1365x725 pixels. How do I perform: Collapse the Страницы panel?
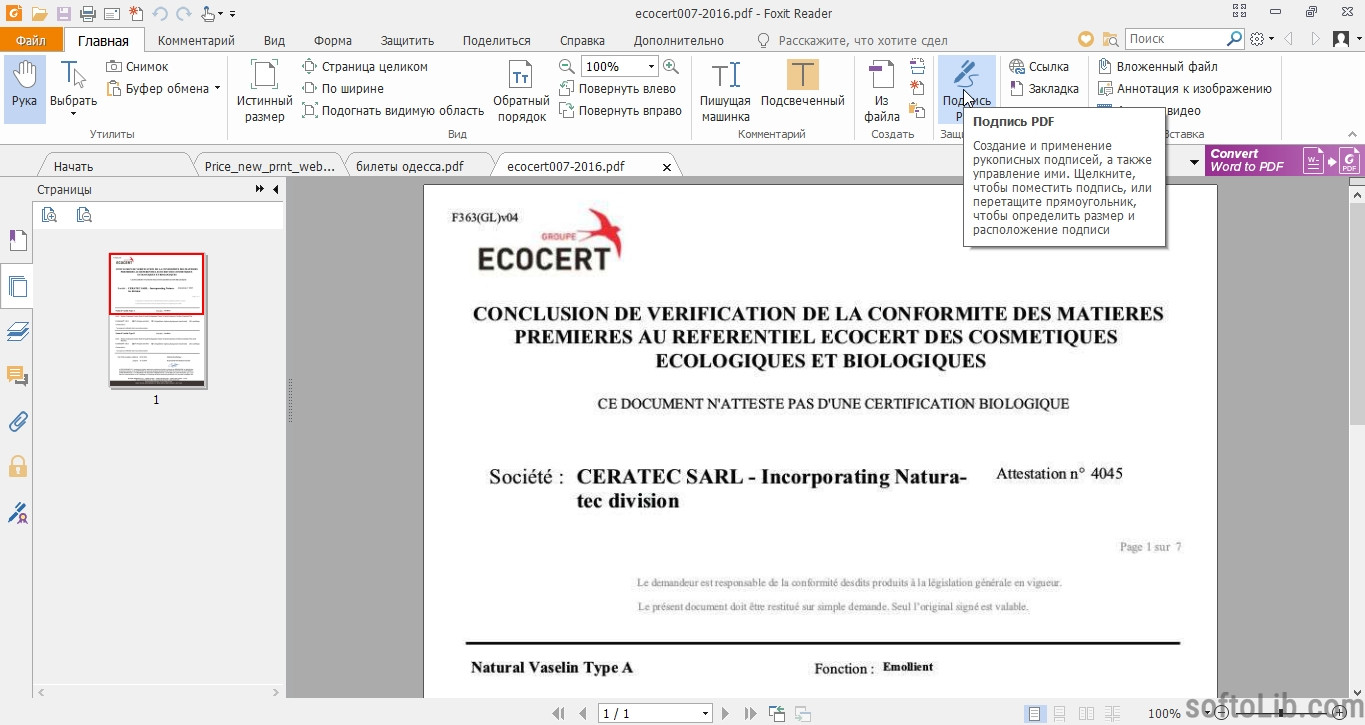(x=275, y=189)
